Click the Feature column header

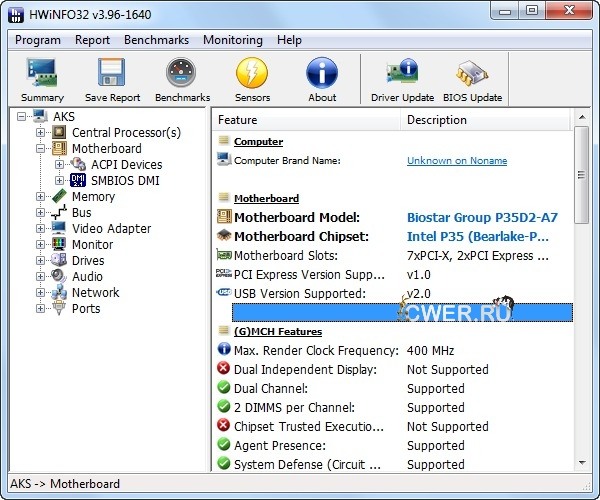tap(306, 120)
